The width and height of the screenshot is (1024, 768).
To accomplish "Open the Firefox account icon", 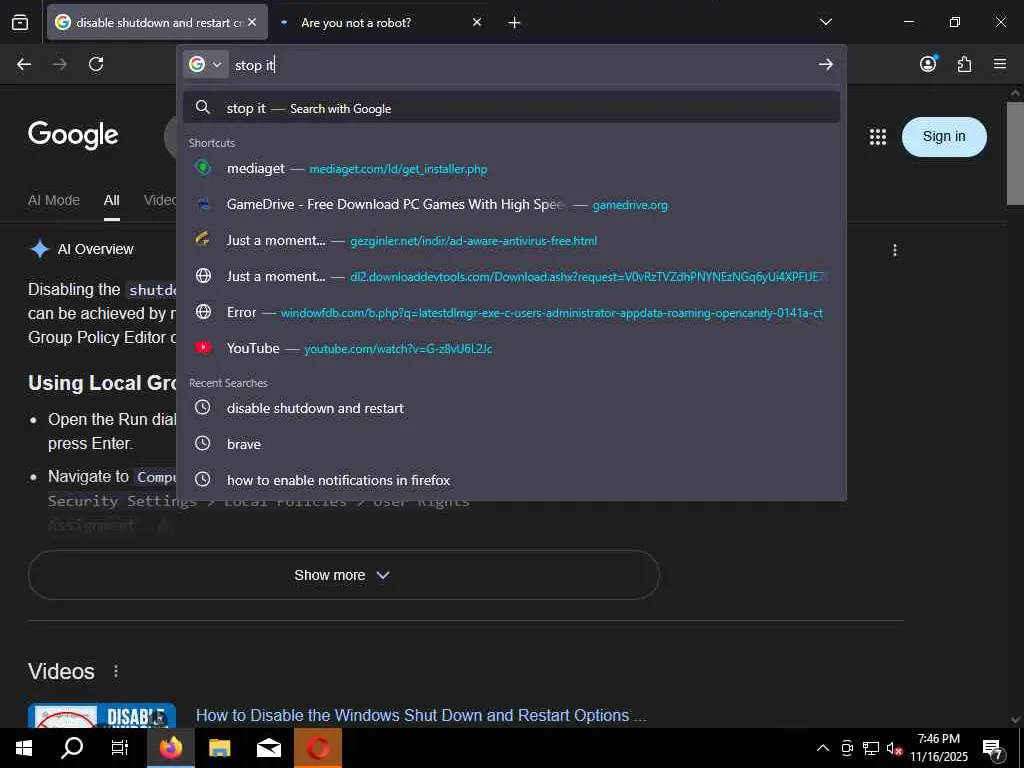I will [x=928, y=63].
